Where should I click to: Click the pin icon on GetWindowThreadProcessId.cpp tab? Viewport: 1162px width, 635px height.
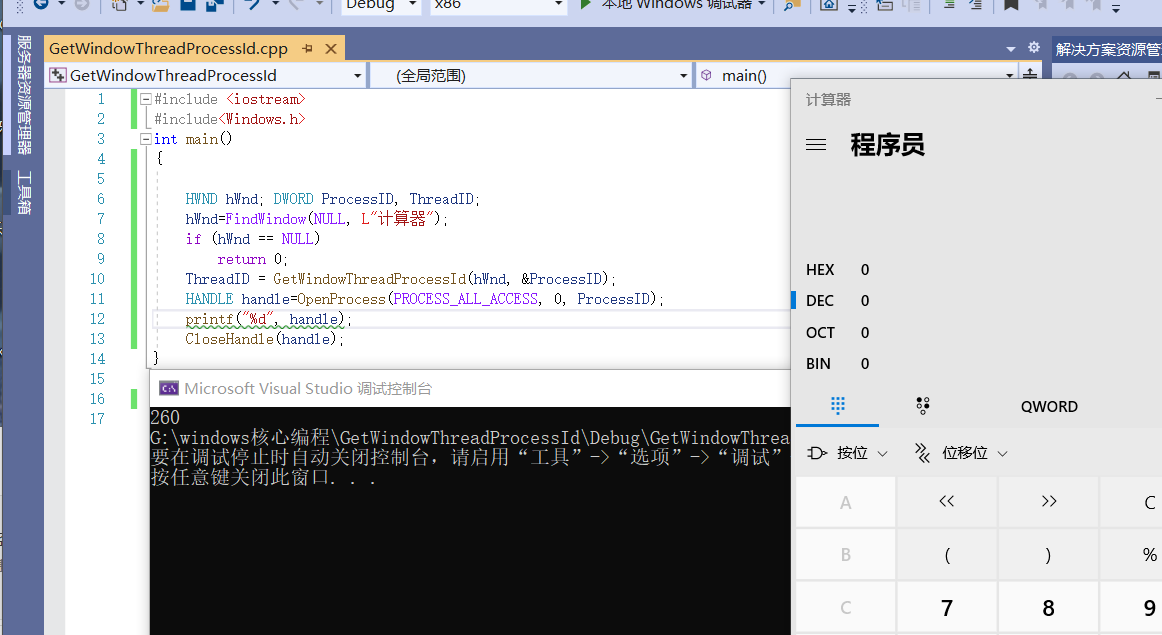[307, 49]
